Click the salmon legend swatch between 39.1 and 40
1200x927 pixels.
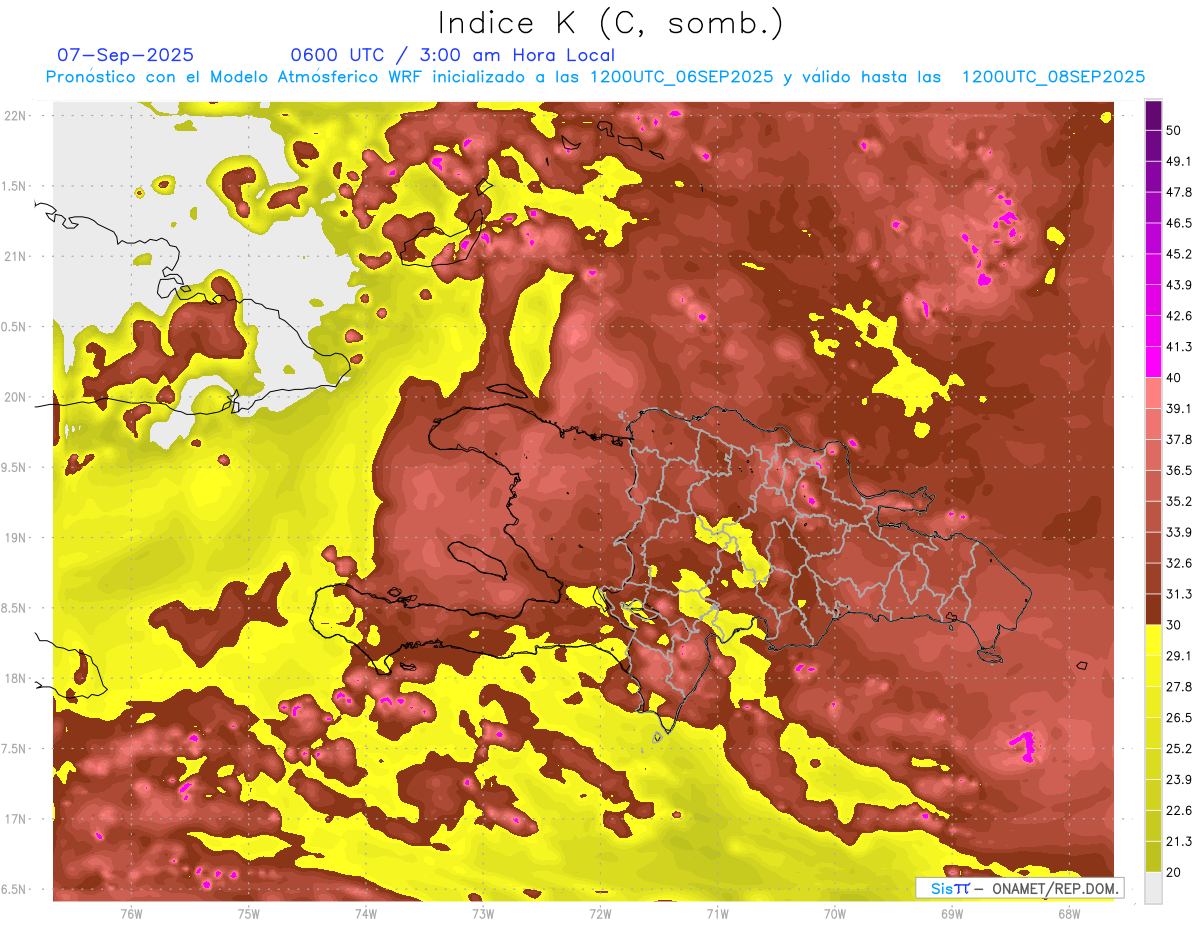(1153, 393)
